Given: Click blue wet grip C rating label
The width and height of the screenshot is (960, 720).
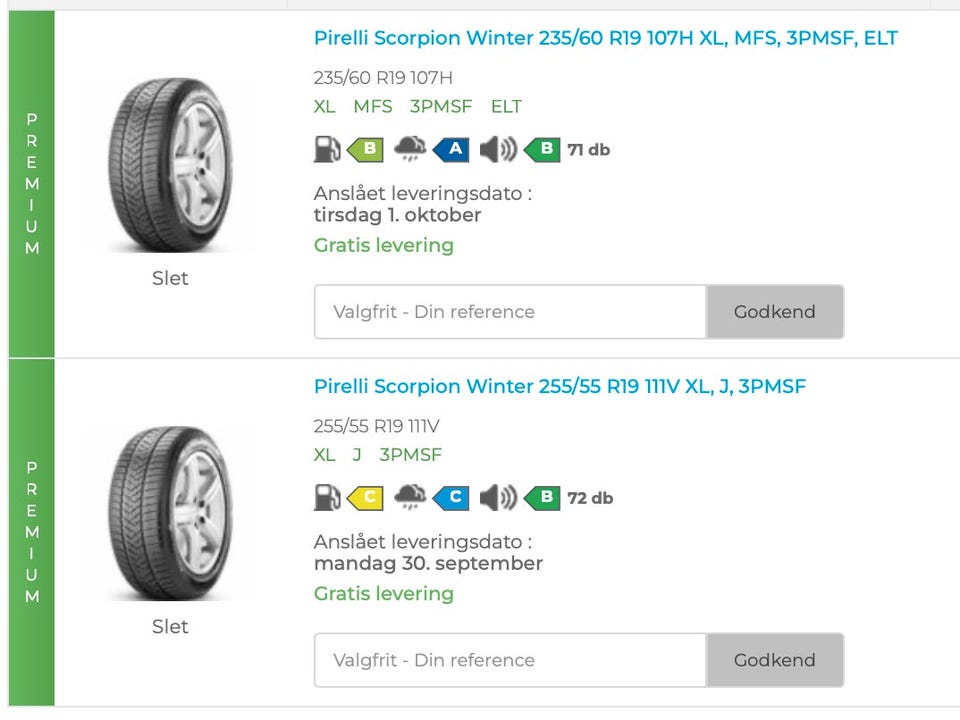Looking at the screenshot, I should click(453, 498).
